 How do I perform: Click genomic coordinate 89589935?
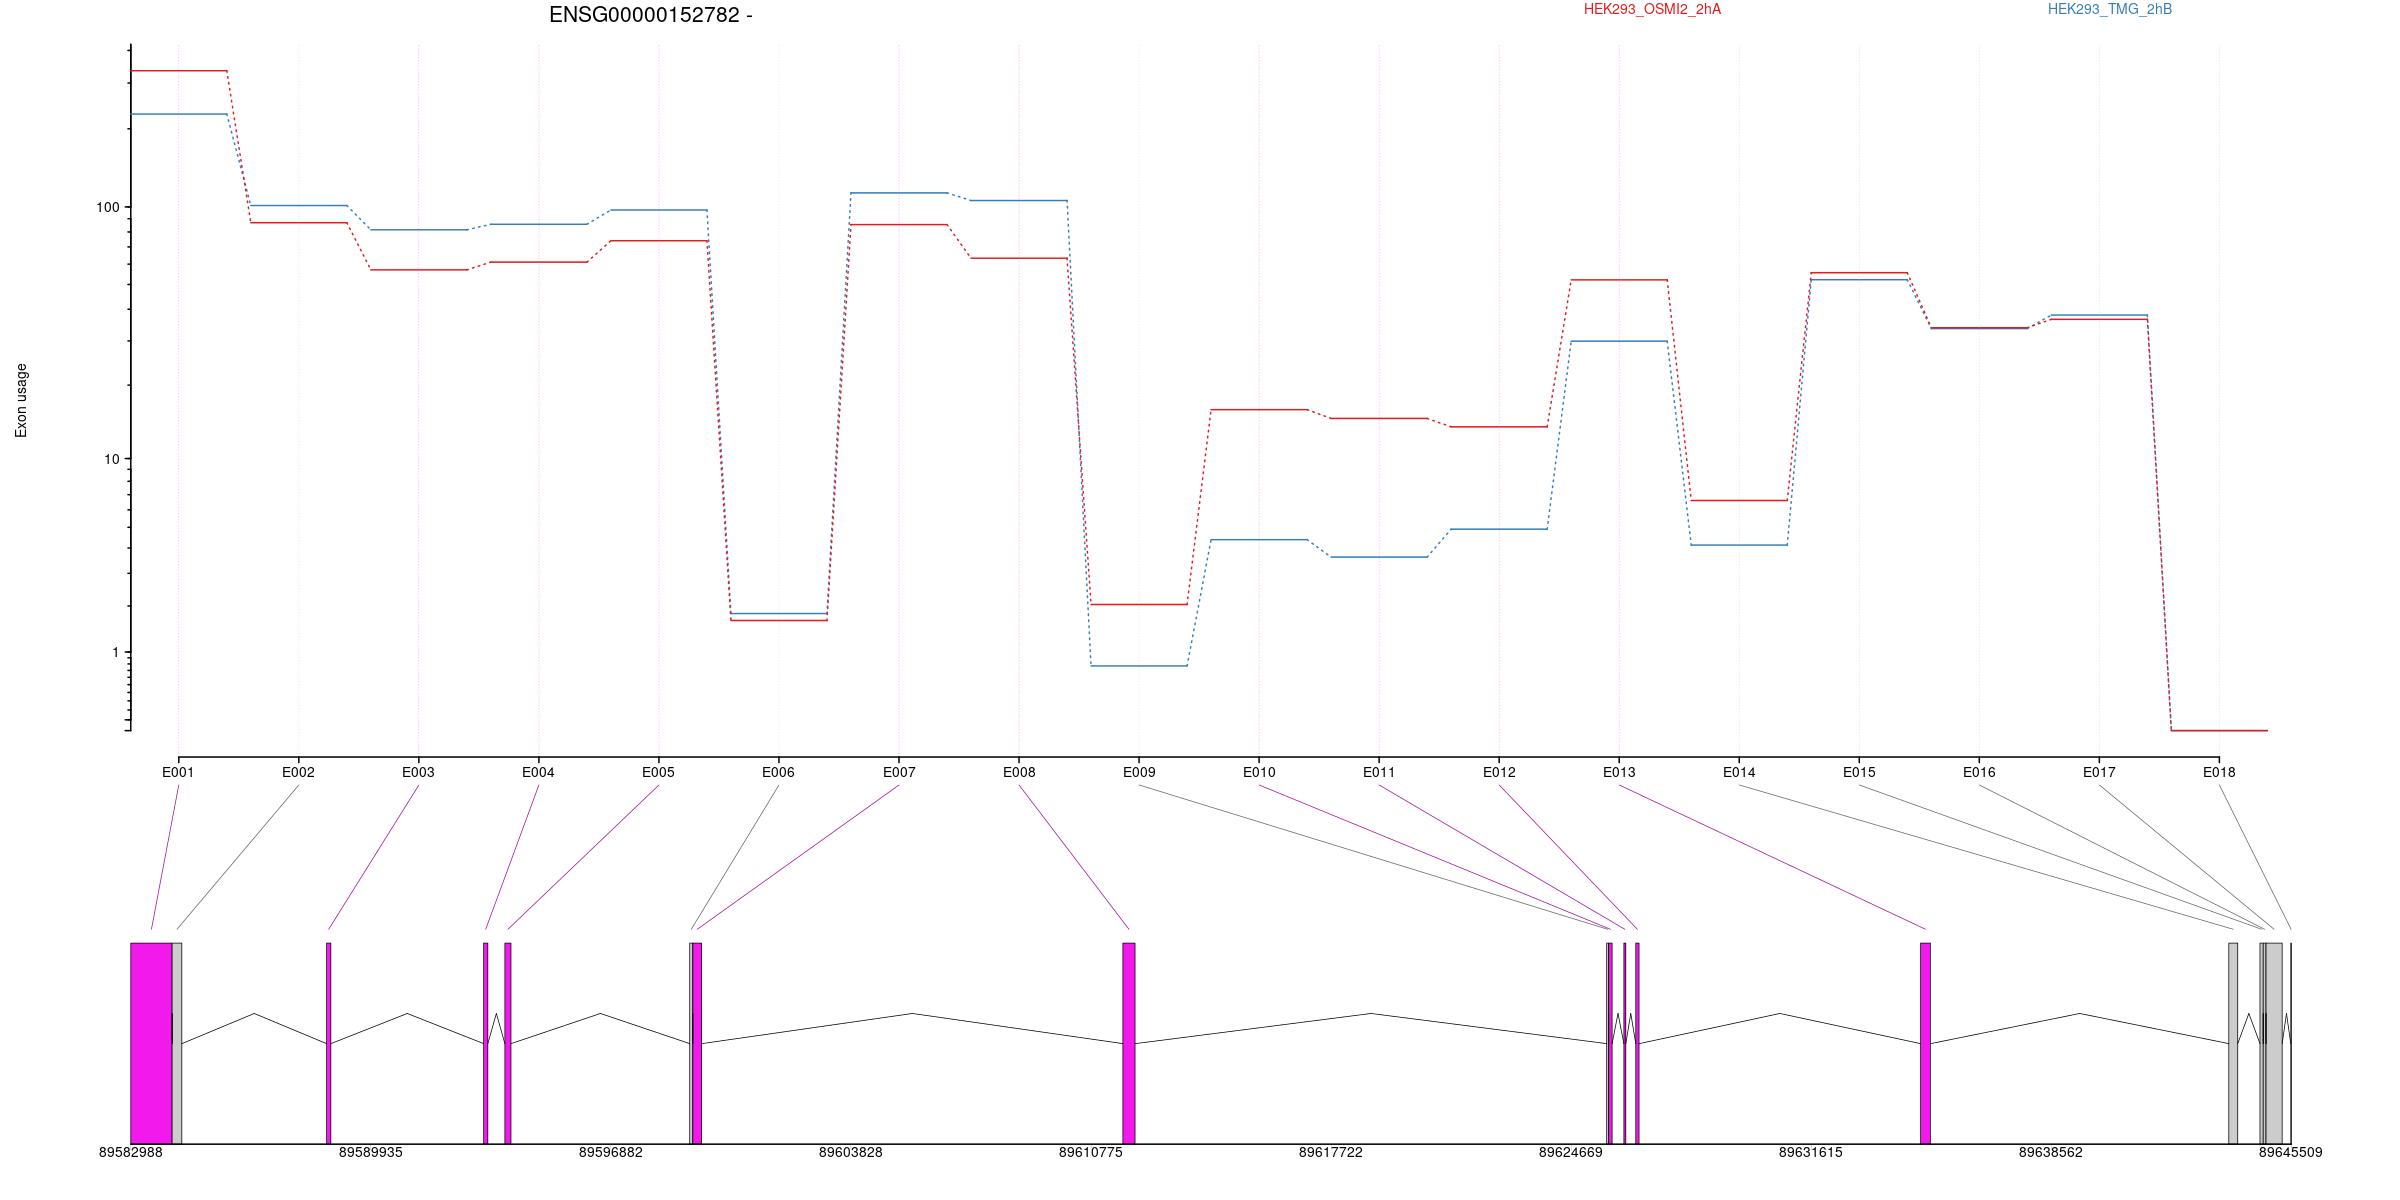[x=371, y=1152]
